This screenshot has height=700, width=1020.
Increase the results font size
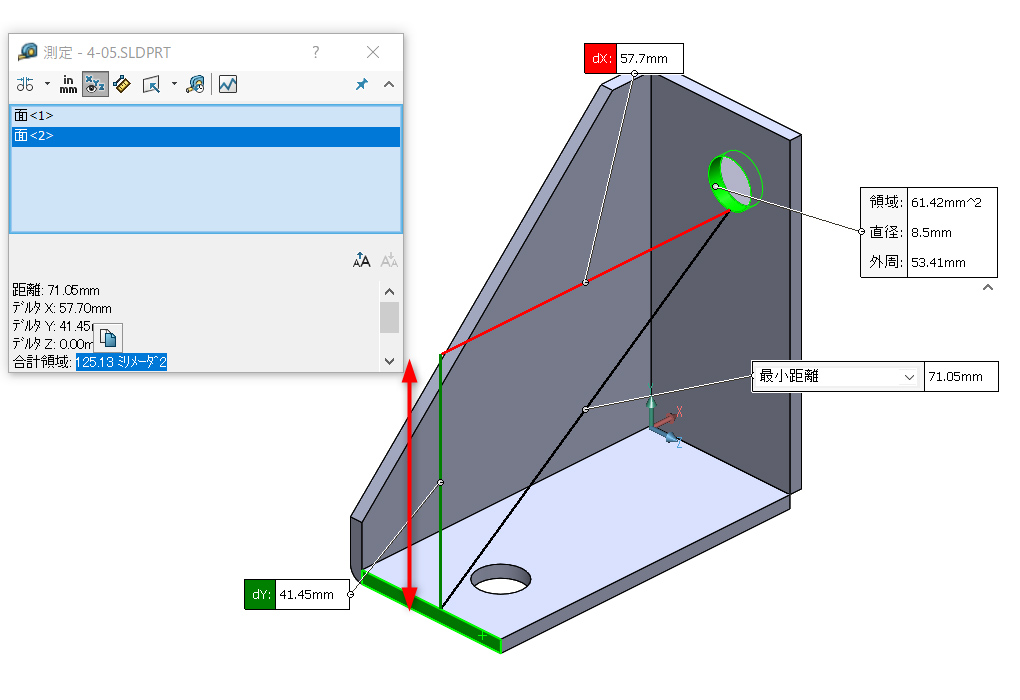tap(362, 260)
